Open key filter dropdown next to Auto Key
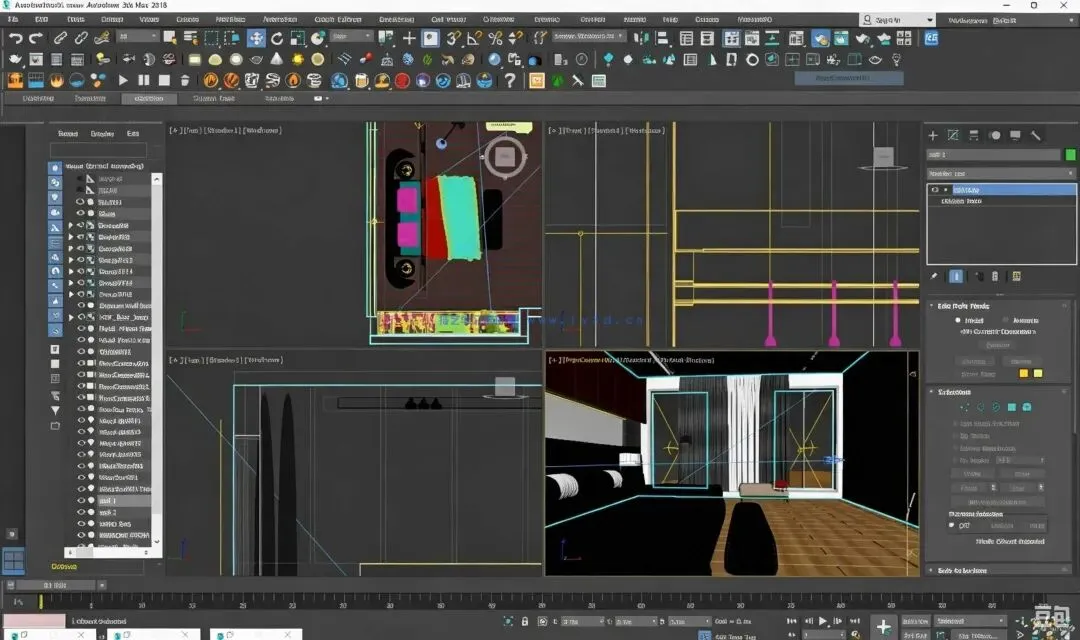 point(970,621)
